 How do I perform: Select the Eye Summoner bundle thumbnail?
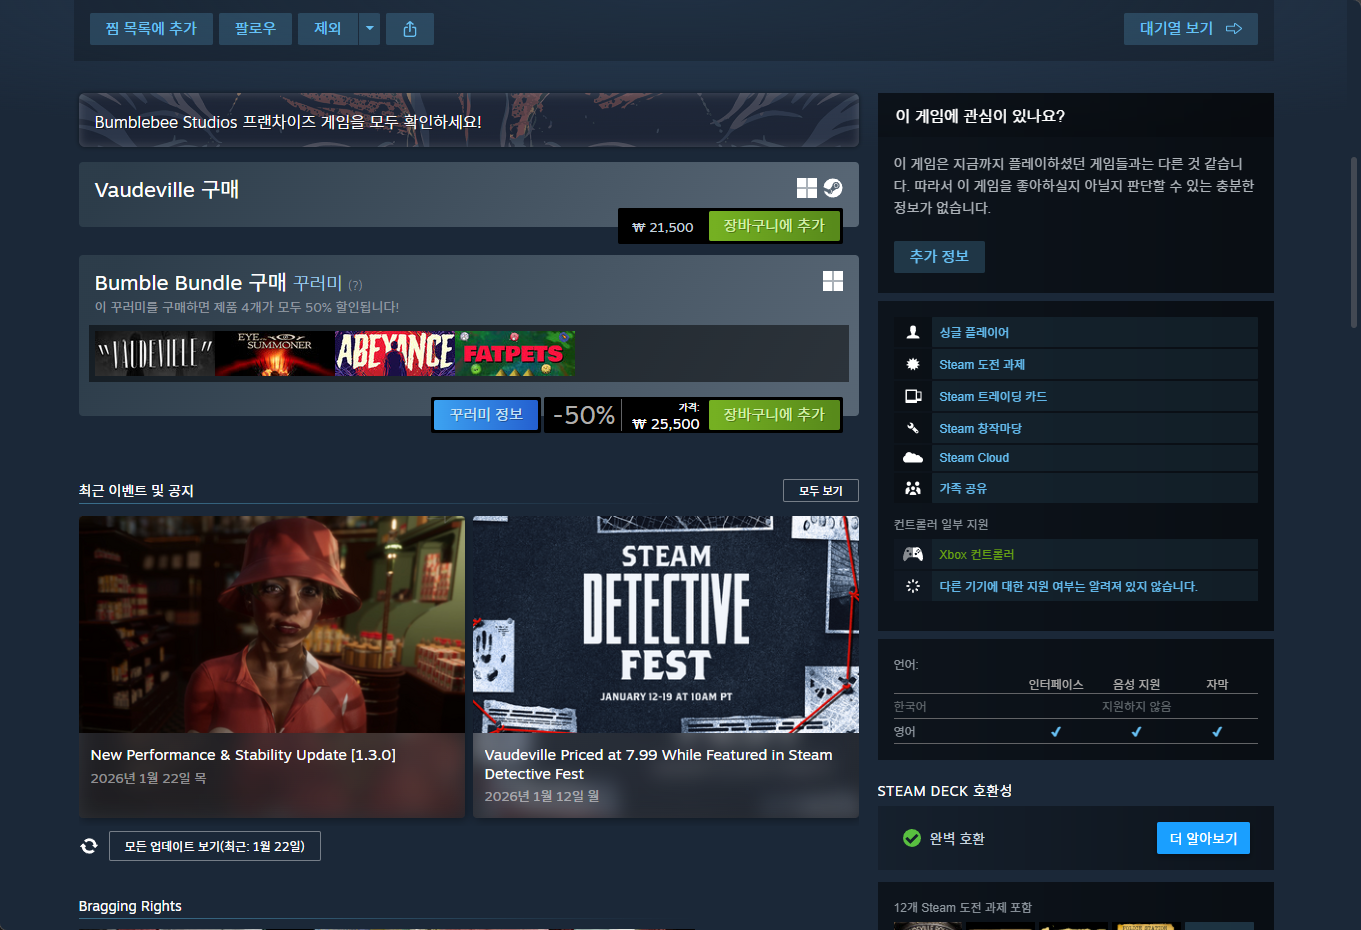(274, 353)
